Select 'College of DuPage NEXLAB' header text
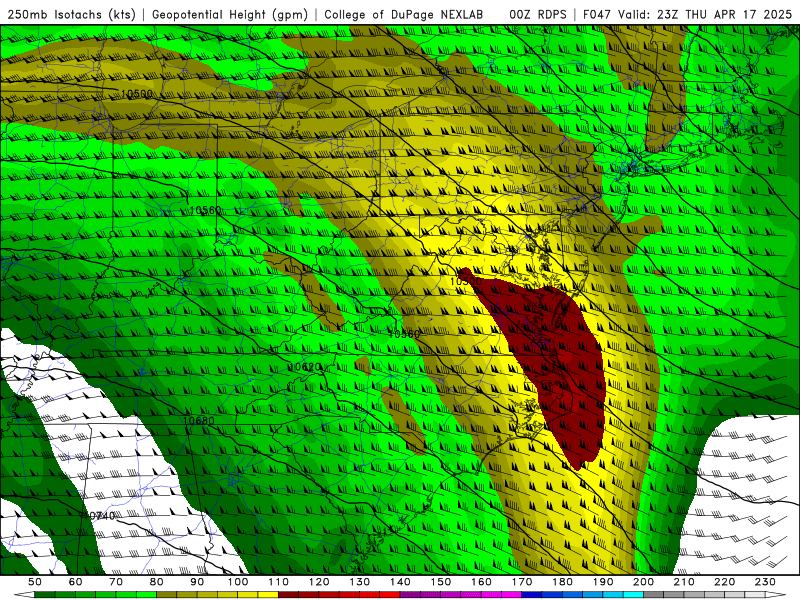 point(404,14)
